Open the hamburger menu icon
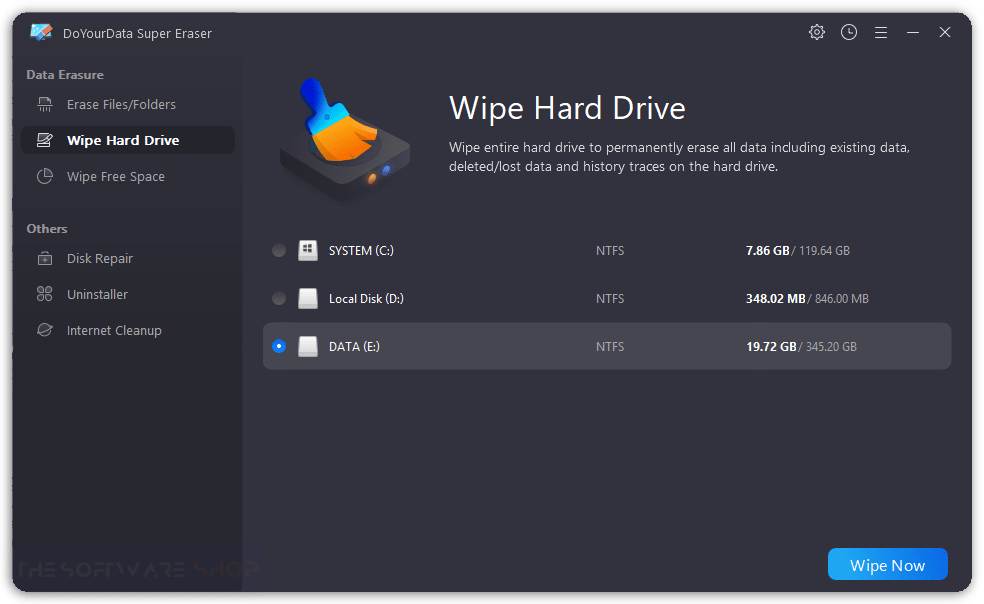 click(881, 33)
